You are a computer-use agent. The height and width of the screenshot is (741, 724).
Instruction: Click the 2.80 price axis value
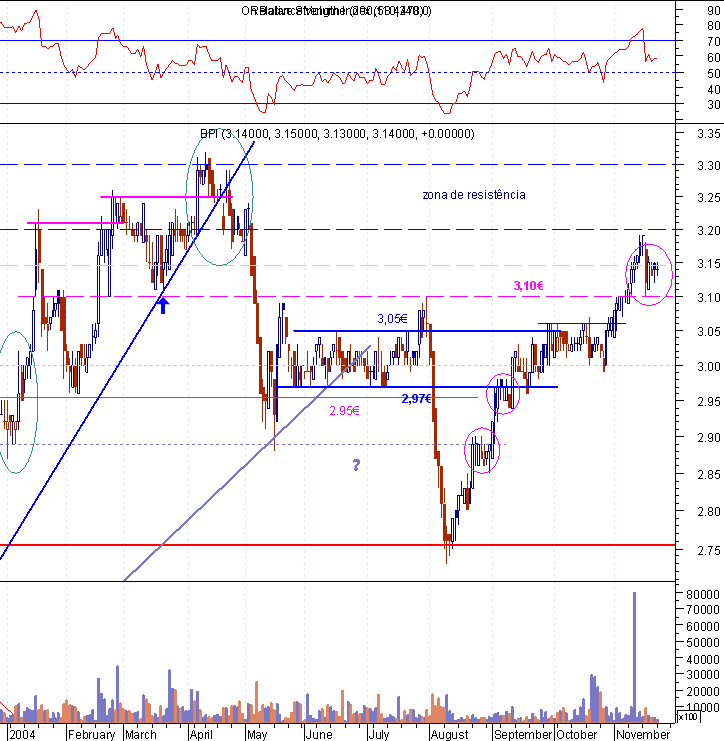(x=709, y=512)
